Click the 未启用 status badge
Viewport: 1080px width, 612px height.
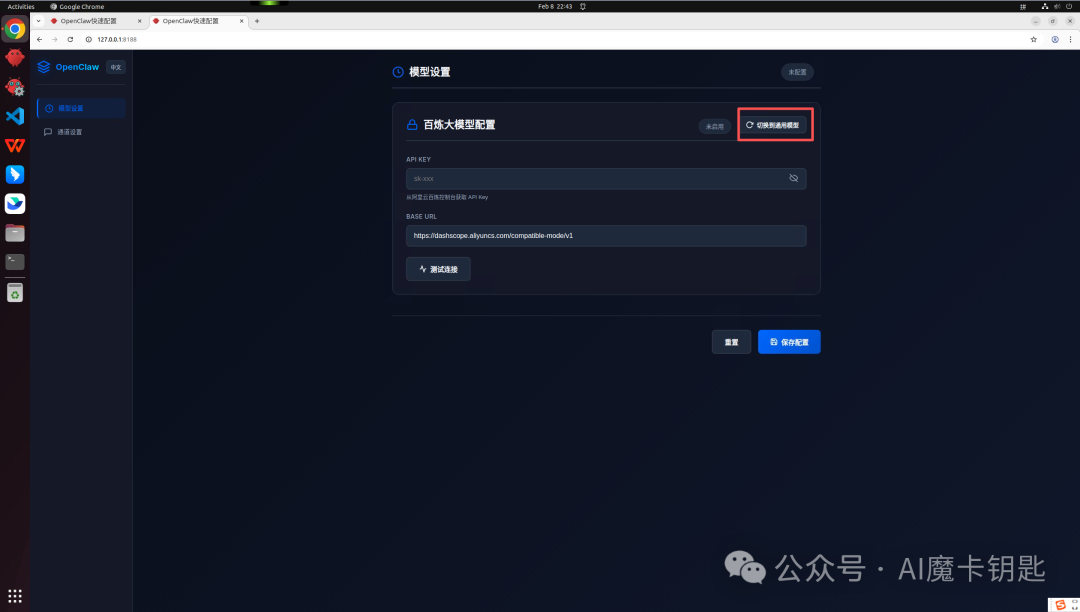tap(714, 127)
